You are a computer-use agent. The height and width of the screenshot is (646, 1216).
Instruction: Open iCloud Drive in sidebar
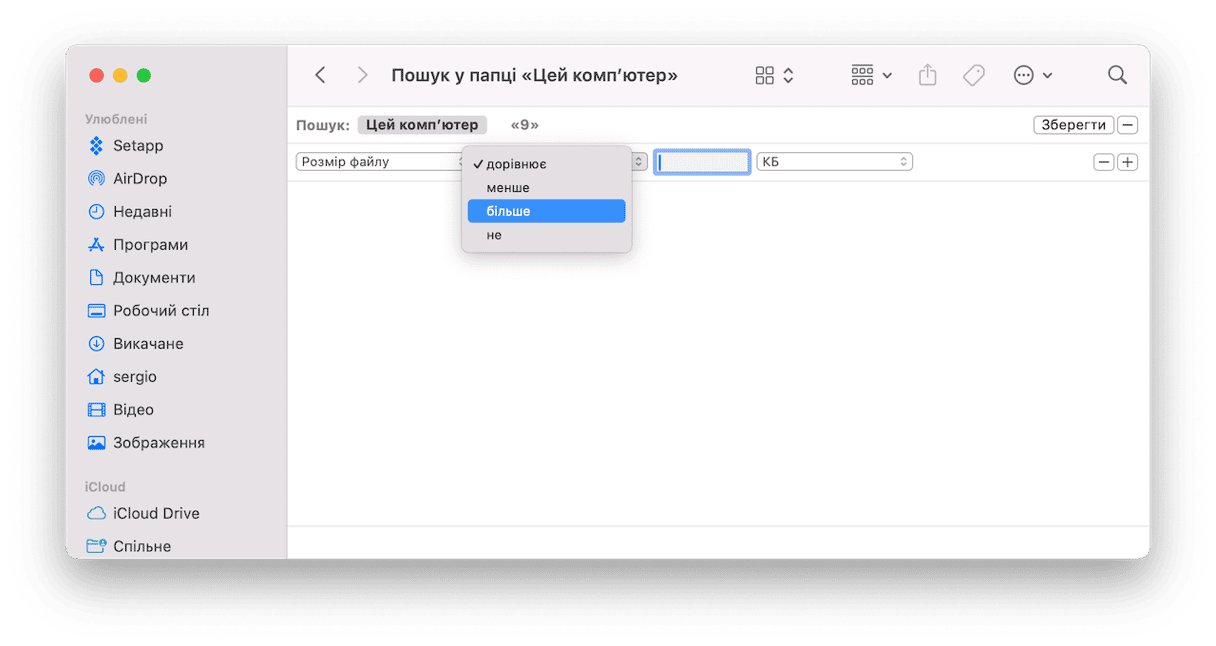[x=155, y=513]
